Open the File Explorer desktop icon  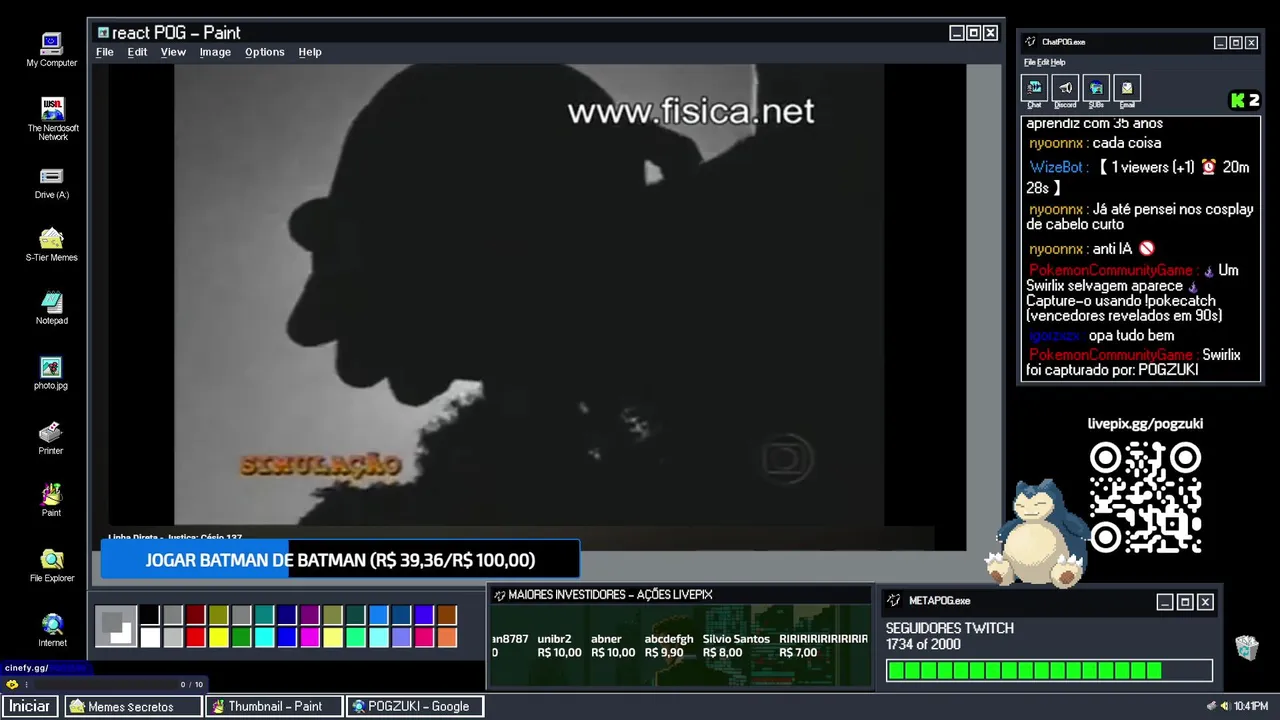pyautogui.click(x=52, y=565)
